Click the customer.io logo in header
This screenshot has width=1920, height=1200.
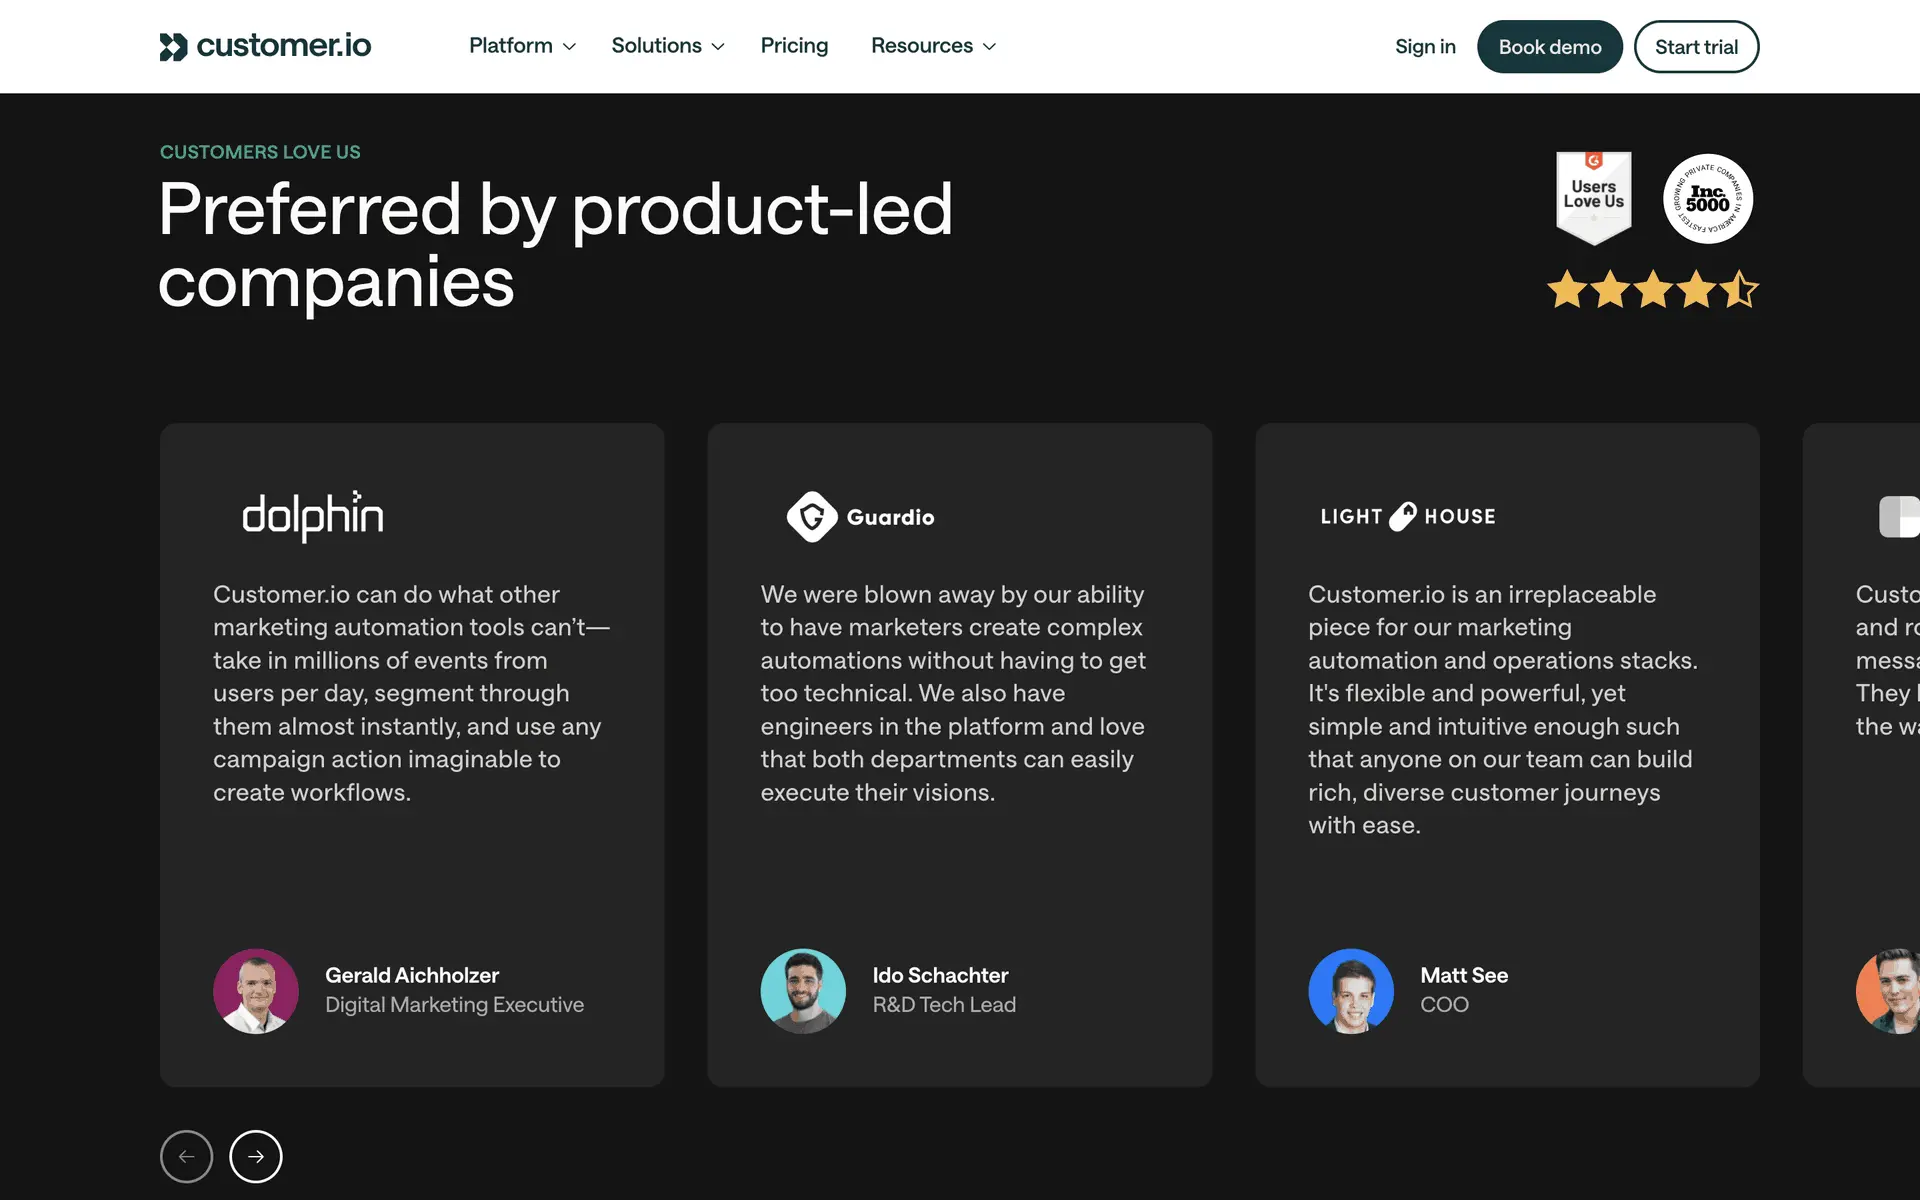pyautogui.click(x=265, y=46)
